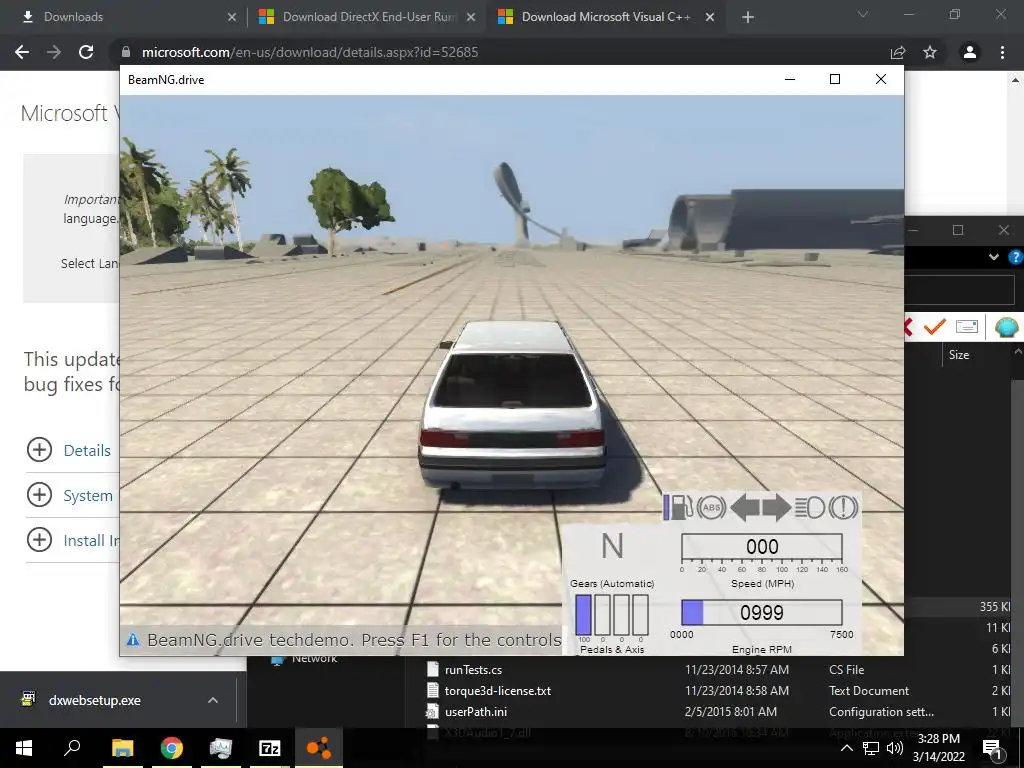Image resolution: width=1024 pixels, height=768 pixels.
Task: Click the Explorer search box
Action: tap(960, 290)
